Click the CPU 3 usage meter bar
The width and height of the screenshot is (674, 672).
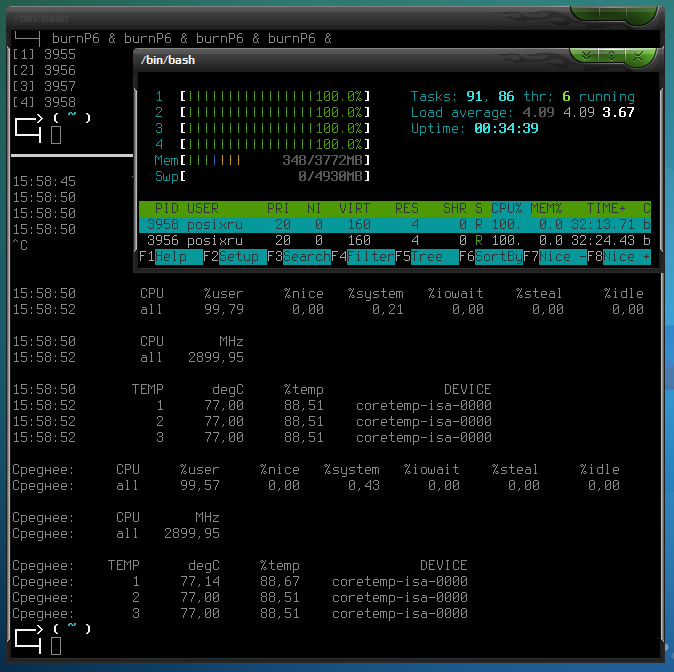click(x=275, y=128)
